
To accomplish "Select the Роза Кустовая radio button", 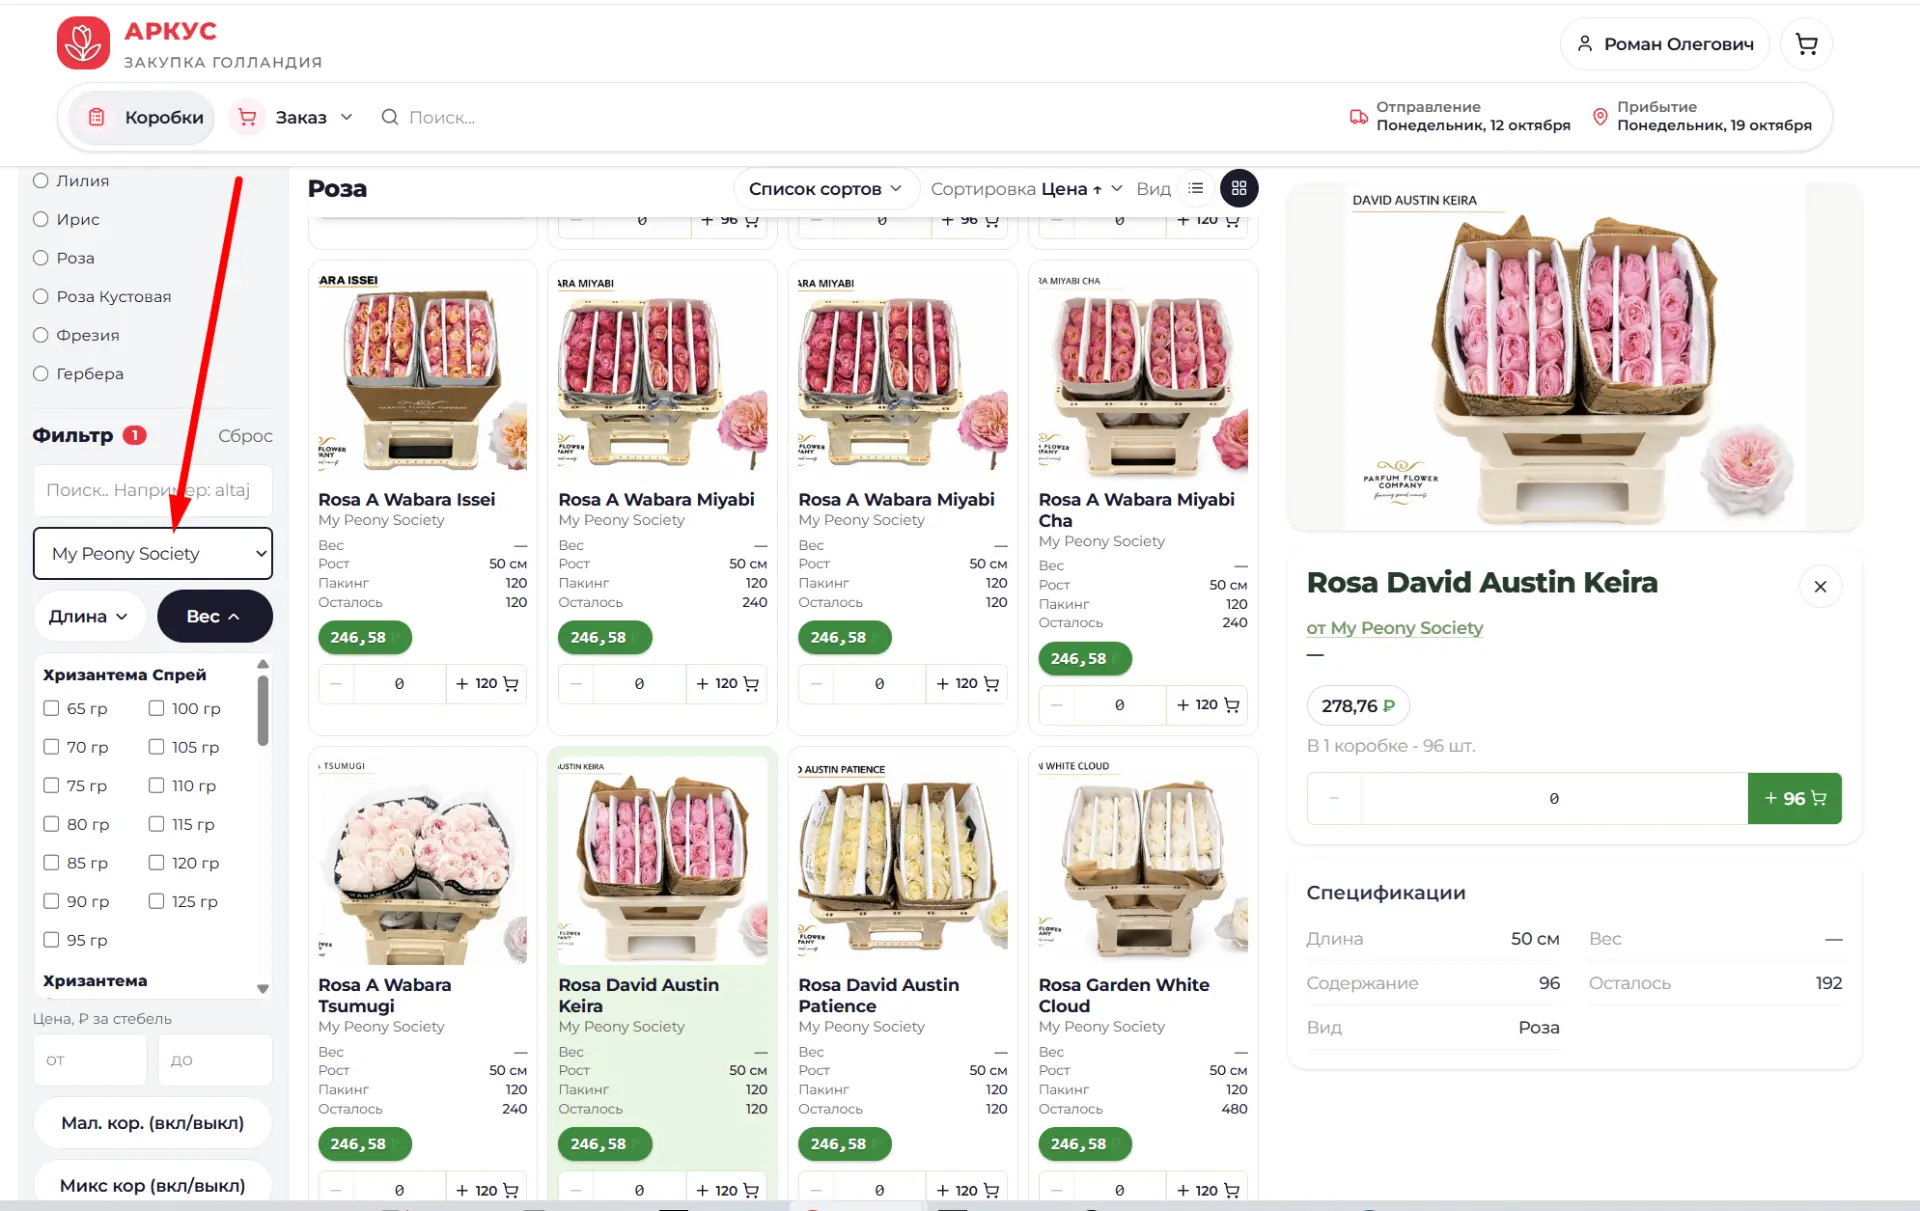I will 41,296.
